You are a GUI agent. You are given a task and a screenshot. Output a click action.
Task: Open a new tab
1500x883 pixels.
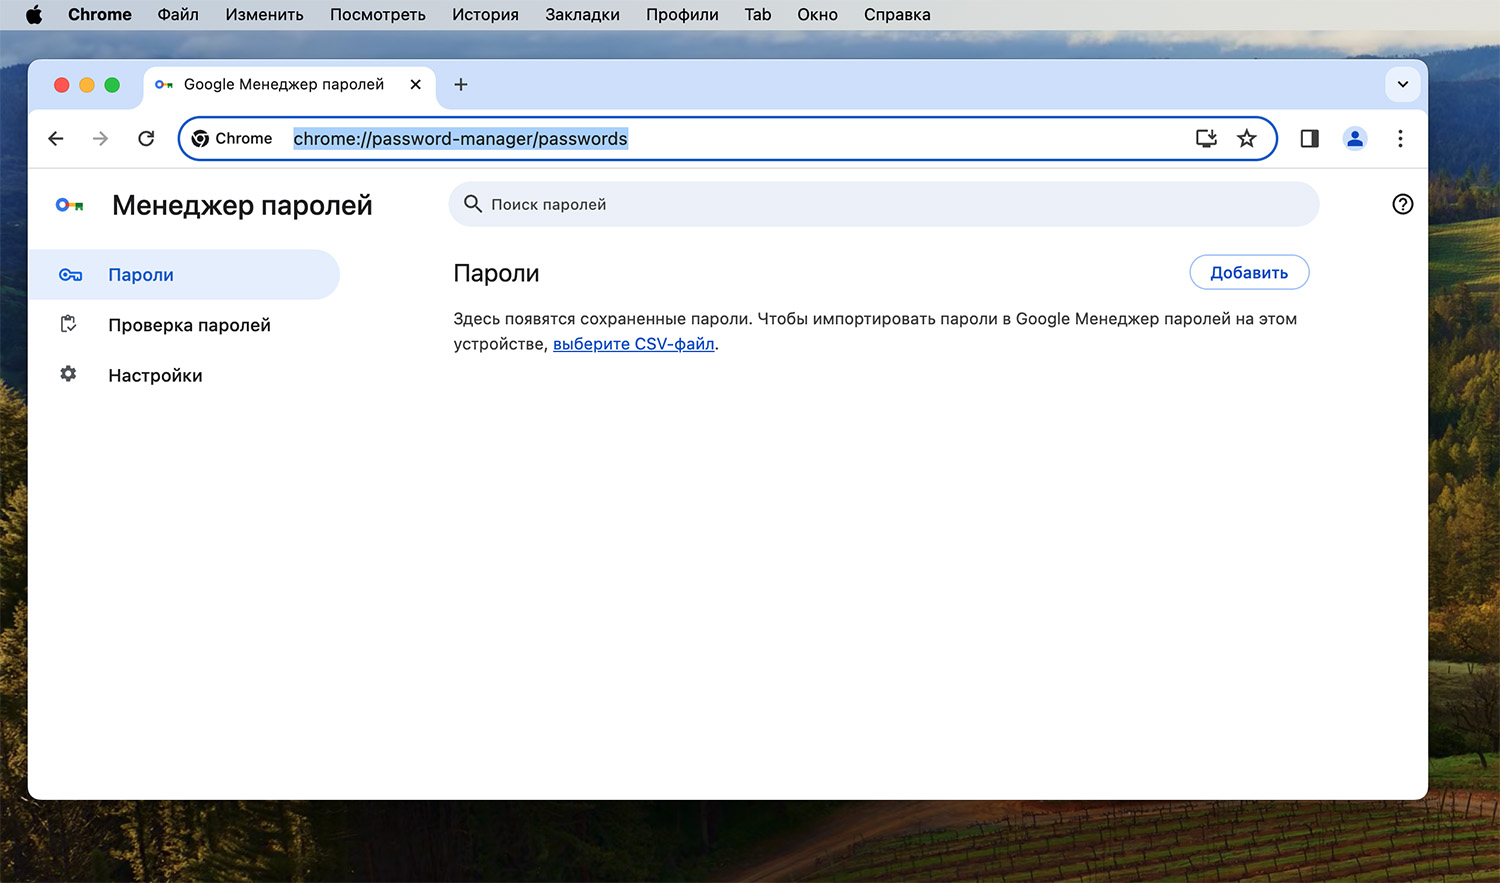point(461,85)
